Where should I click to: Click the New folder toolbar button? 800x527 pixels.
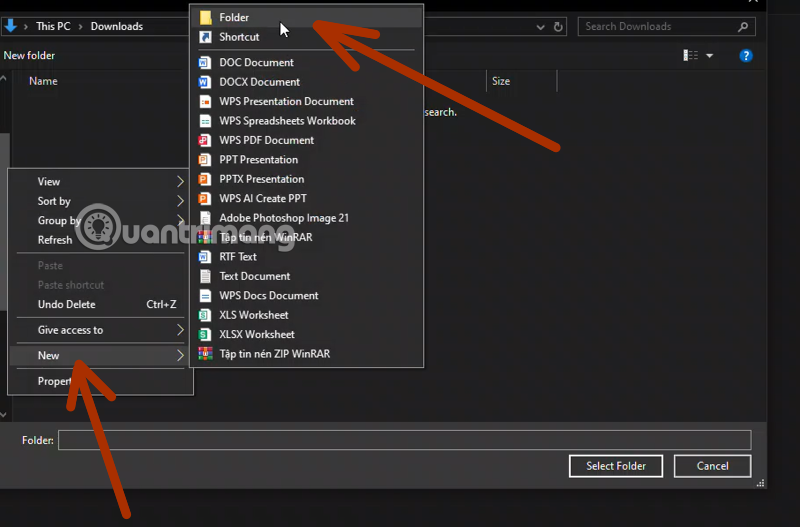[29, 55]
